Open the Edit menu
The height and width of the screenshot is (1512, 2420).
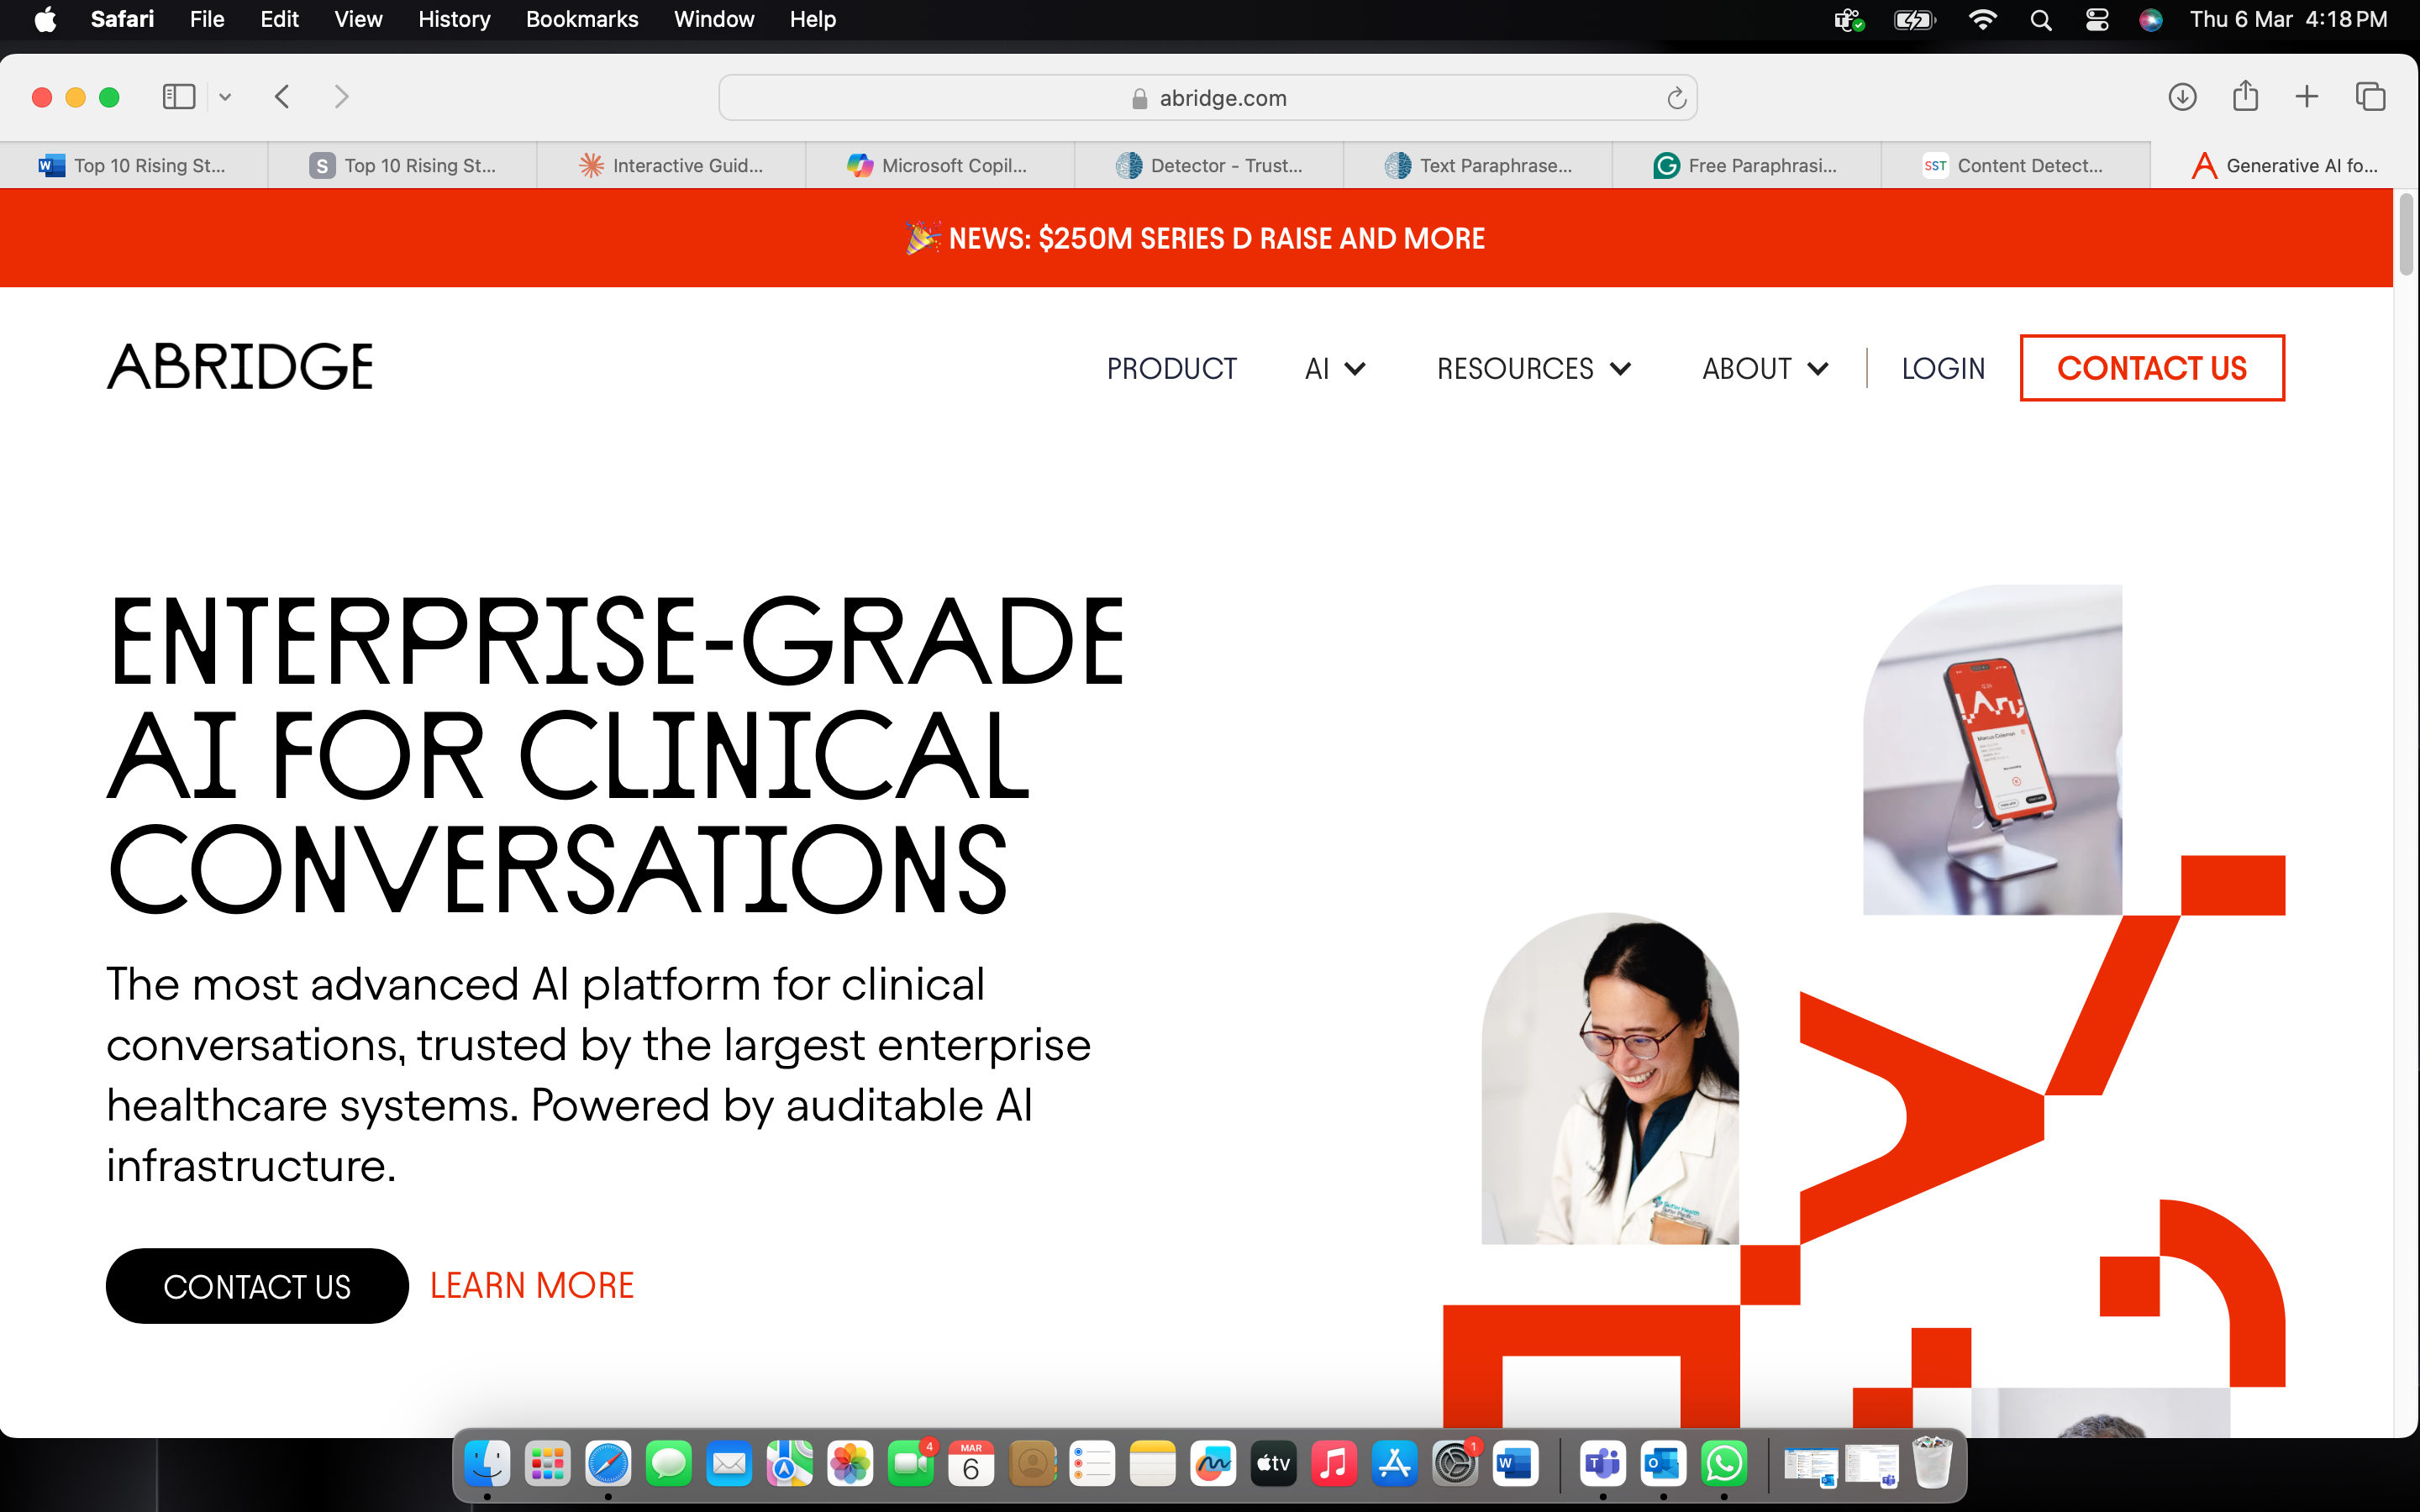pos(279,19)
